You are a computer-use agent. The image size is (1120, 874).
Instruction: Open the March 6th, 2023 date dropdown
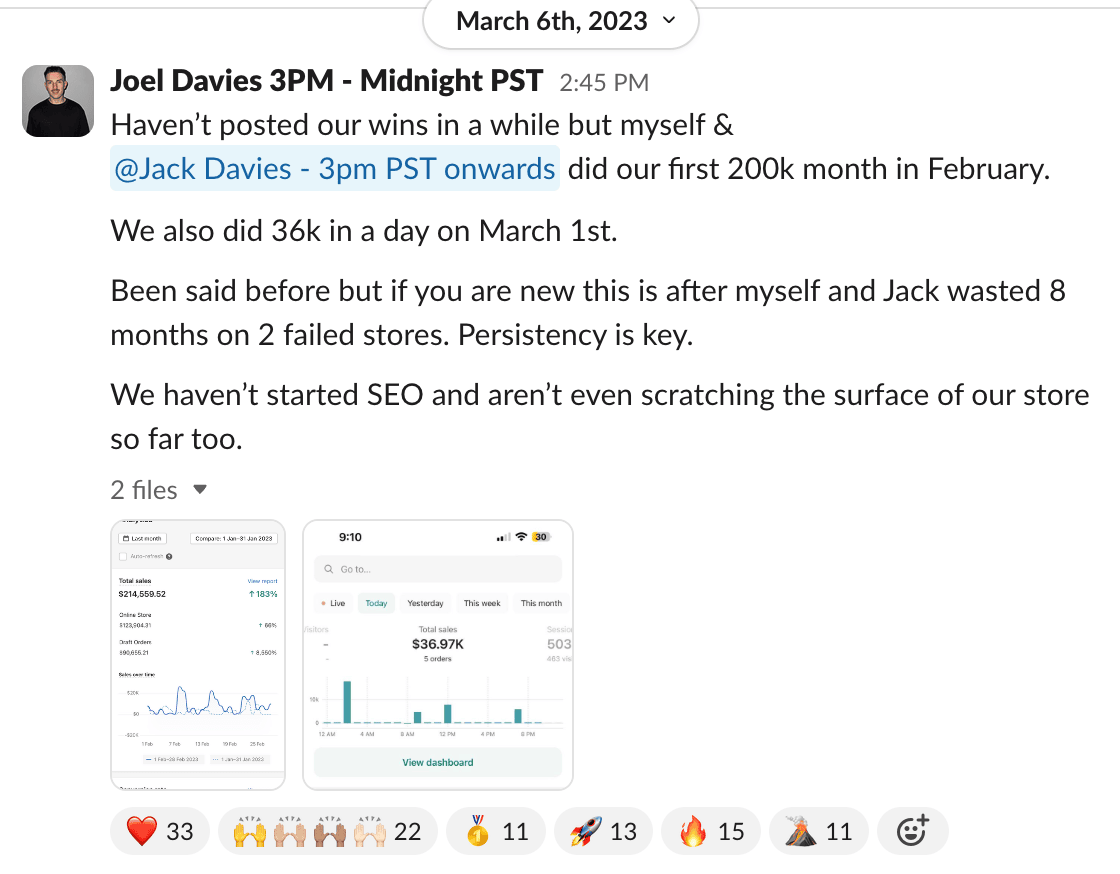[x=561, y=21]
